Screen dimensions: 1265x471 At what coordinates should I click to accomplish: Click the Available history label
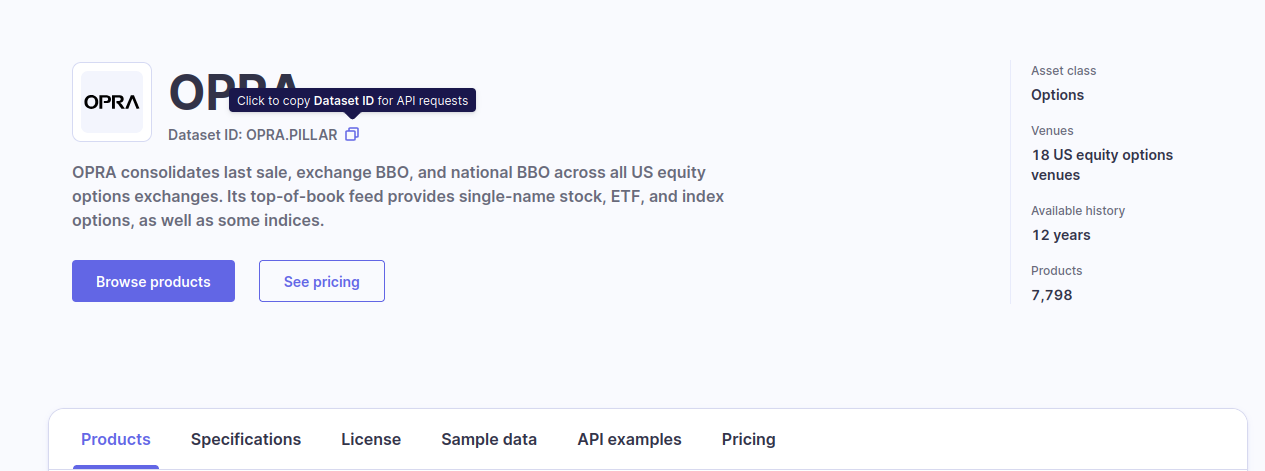pos(1077,211)
